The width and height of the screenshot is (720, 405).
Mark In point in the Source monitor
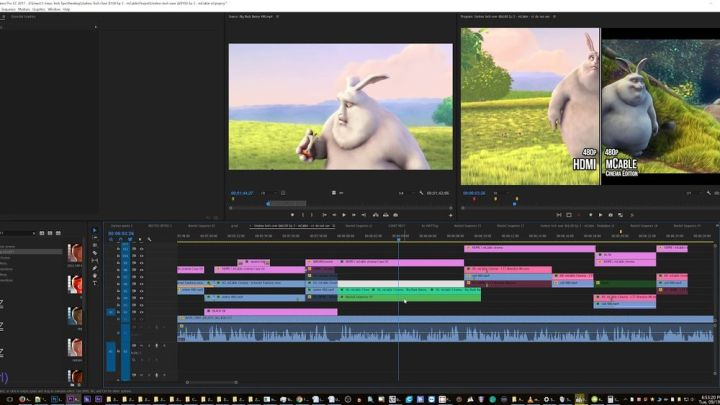(x=303, y=215)
